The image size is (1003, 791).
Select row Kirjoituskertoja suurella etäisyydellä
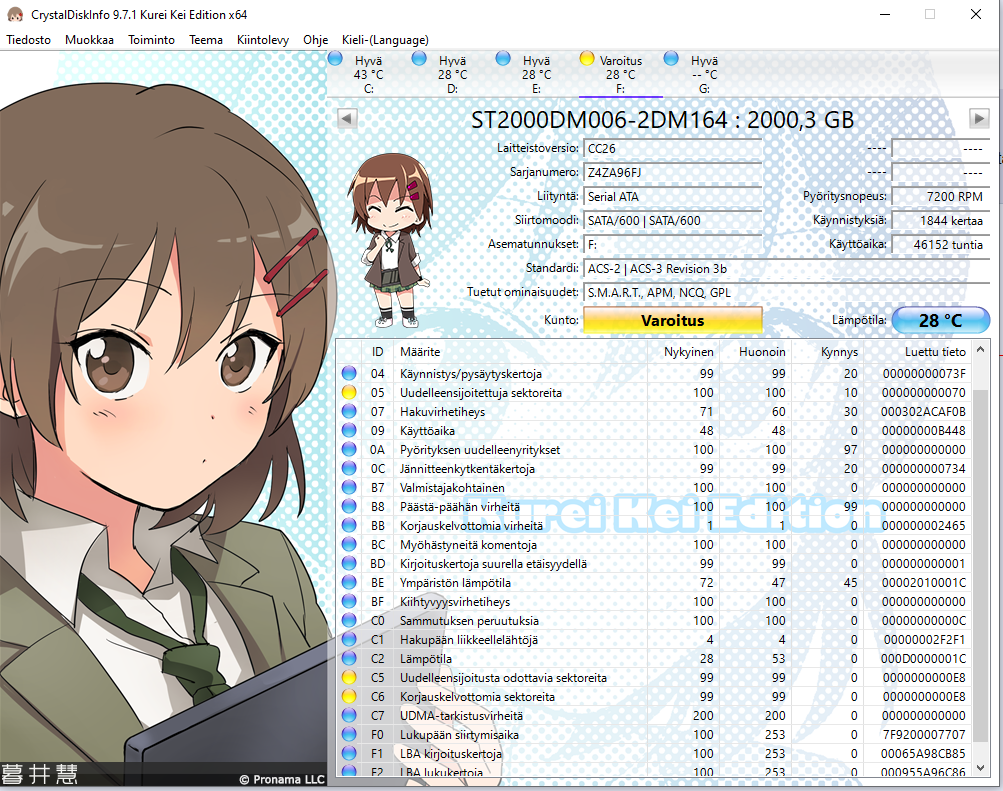[x=654, y=563]
